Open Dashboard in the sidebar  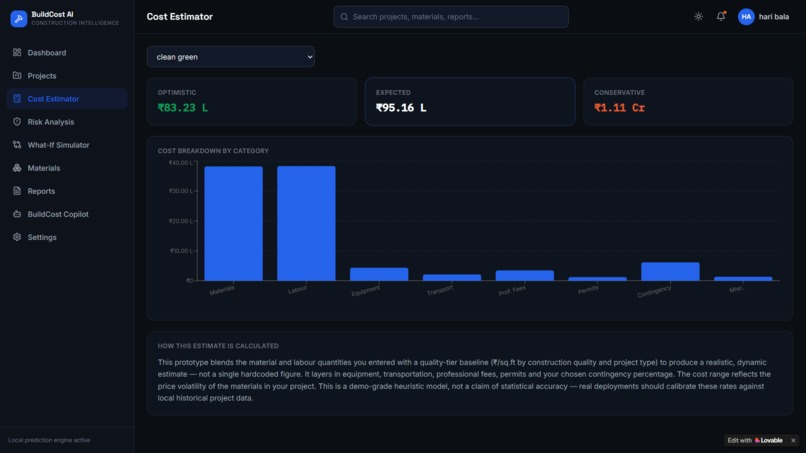pyautogui.click(x=67, y=52)
